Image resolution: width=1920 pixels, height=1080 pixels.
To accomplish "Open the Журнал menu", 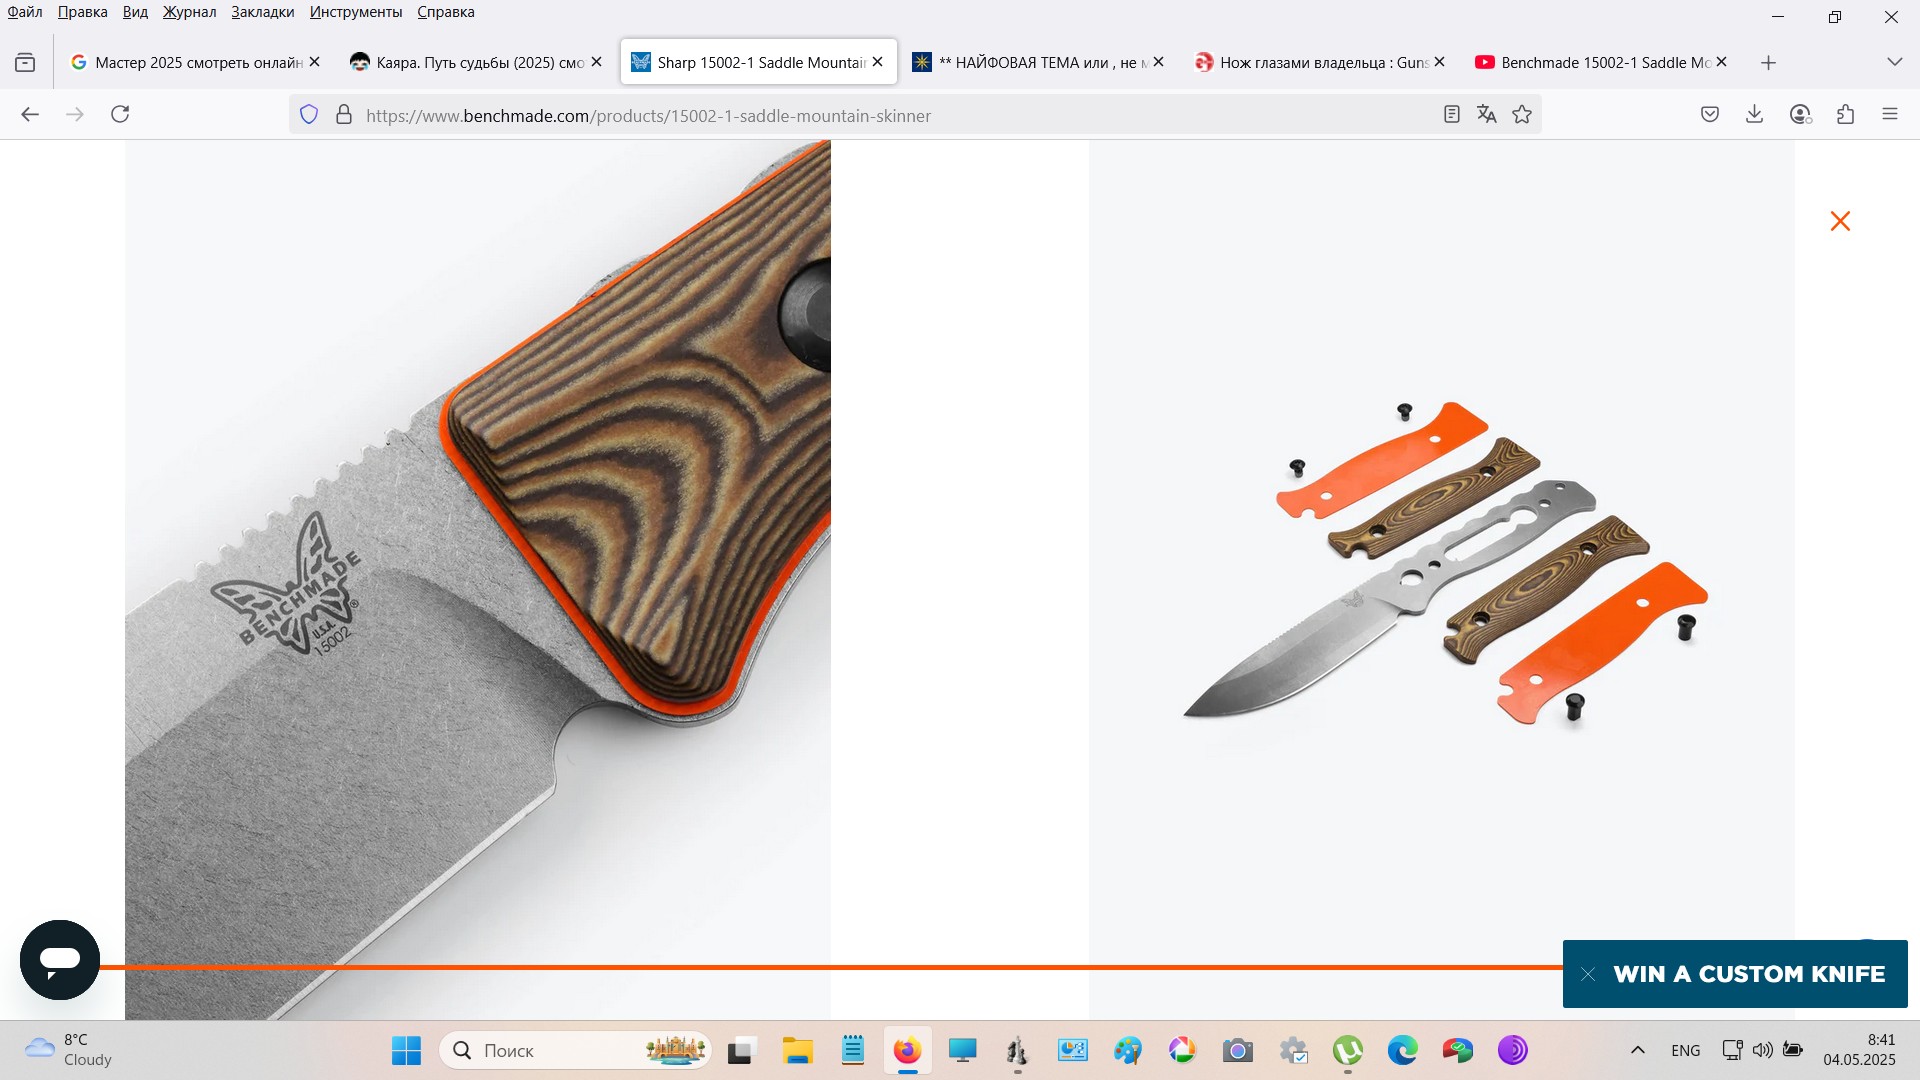I will click(x=189, y=12).
